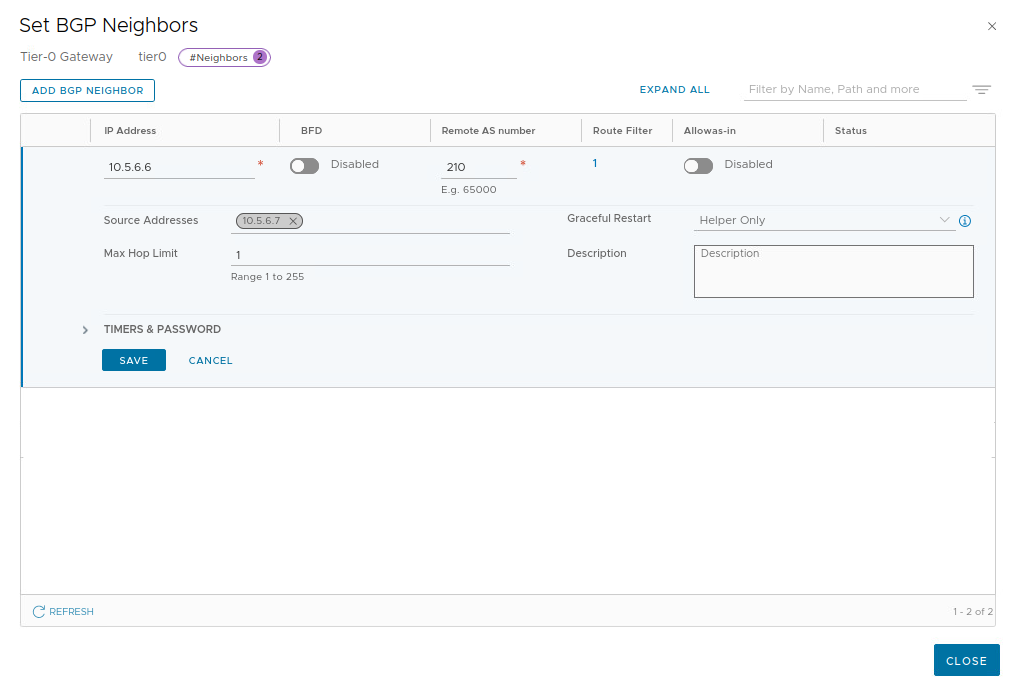
Task: Cancel editing the BGP neighbor
Action: coord(210,360)
